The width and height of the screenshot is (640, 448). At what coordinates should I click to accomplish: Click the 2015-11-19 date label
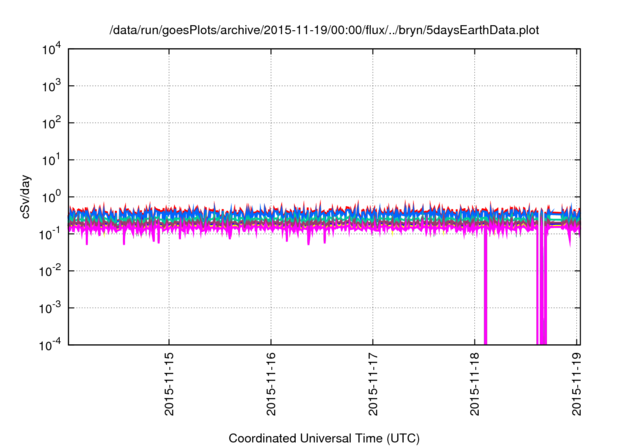point(576,384)
